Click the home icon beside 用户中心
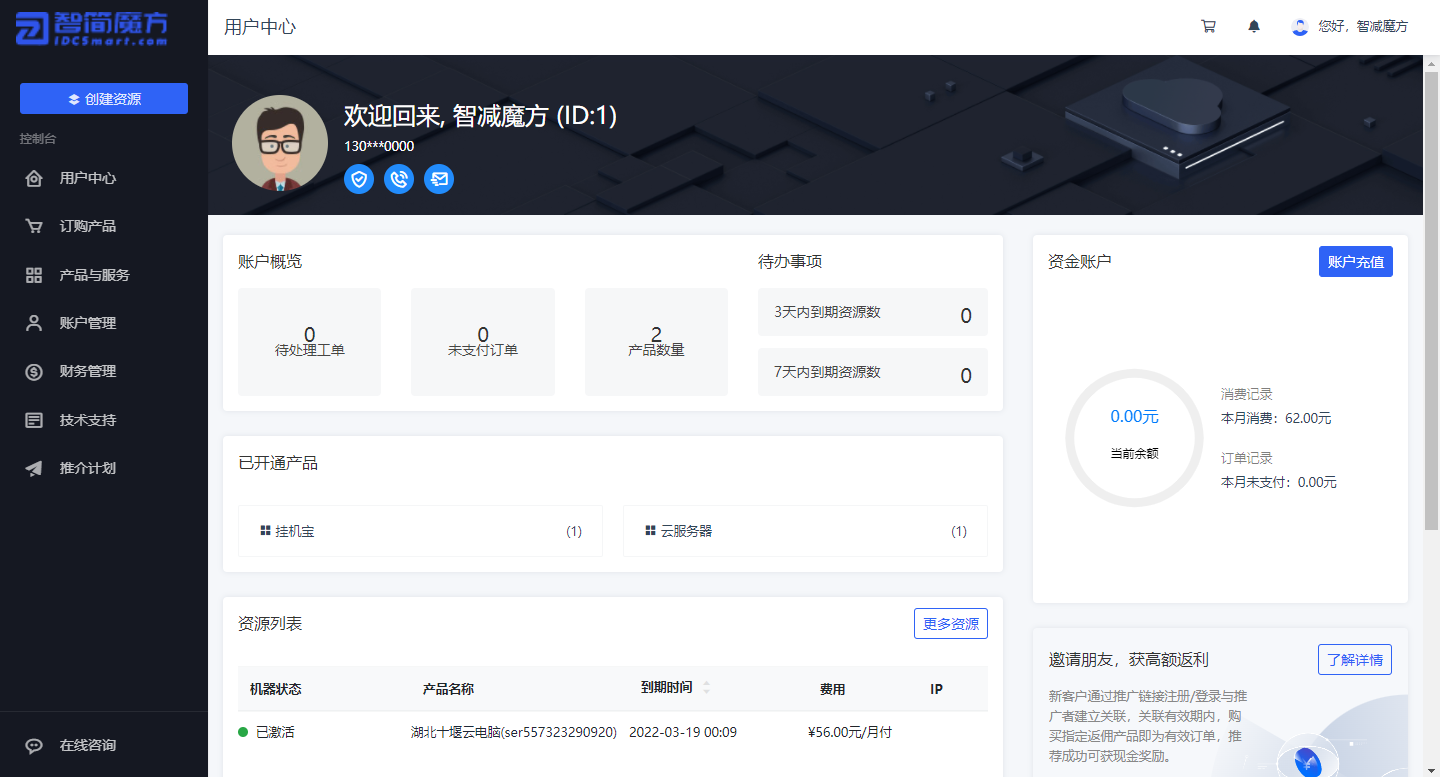Image resolution: width=1440 pixels, height=777 pixels. click(x=34, y=178)
